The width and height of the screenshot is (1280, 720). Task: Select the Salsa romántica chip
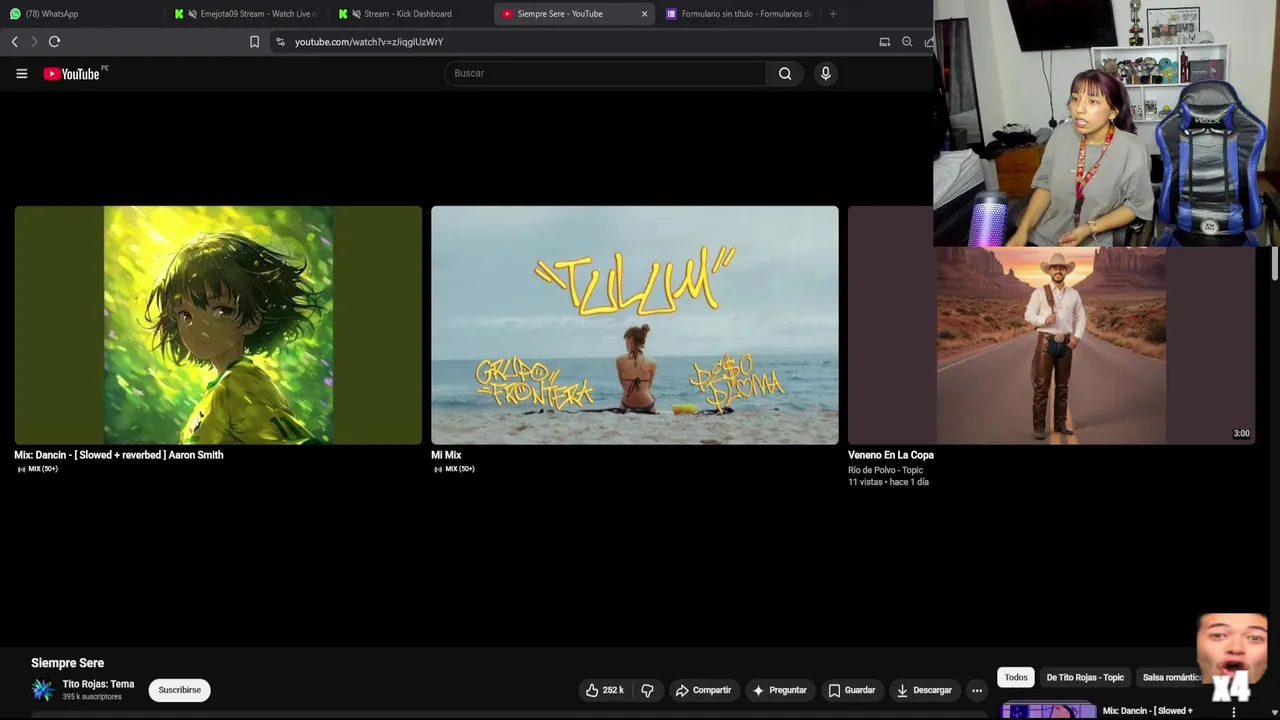1171,677
